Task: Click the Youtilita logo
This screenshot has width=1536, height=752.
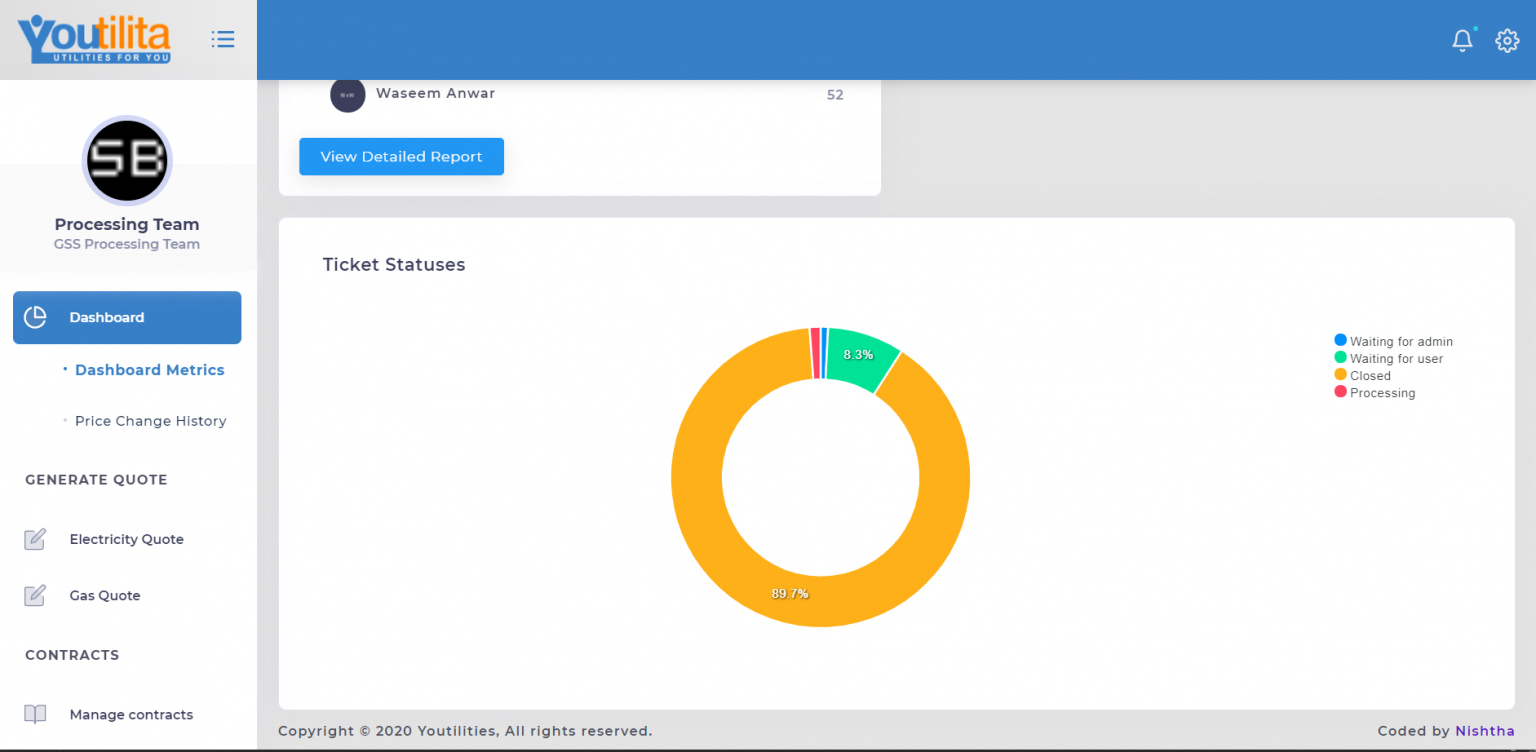Action: pos(94,39)
